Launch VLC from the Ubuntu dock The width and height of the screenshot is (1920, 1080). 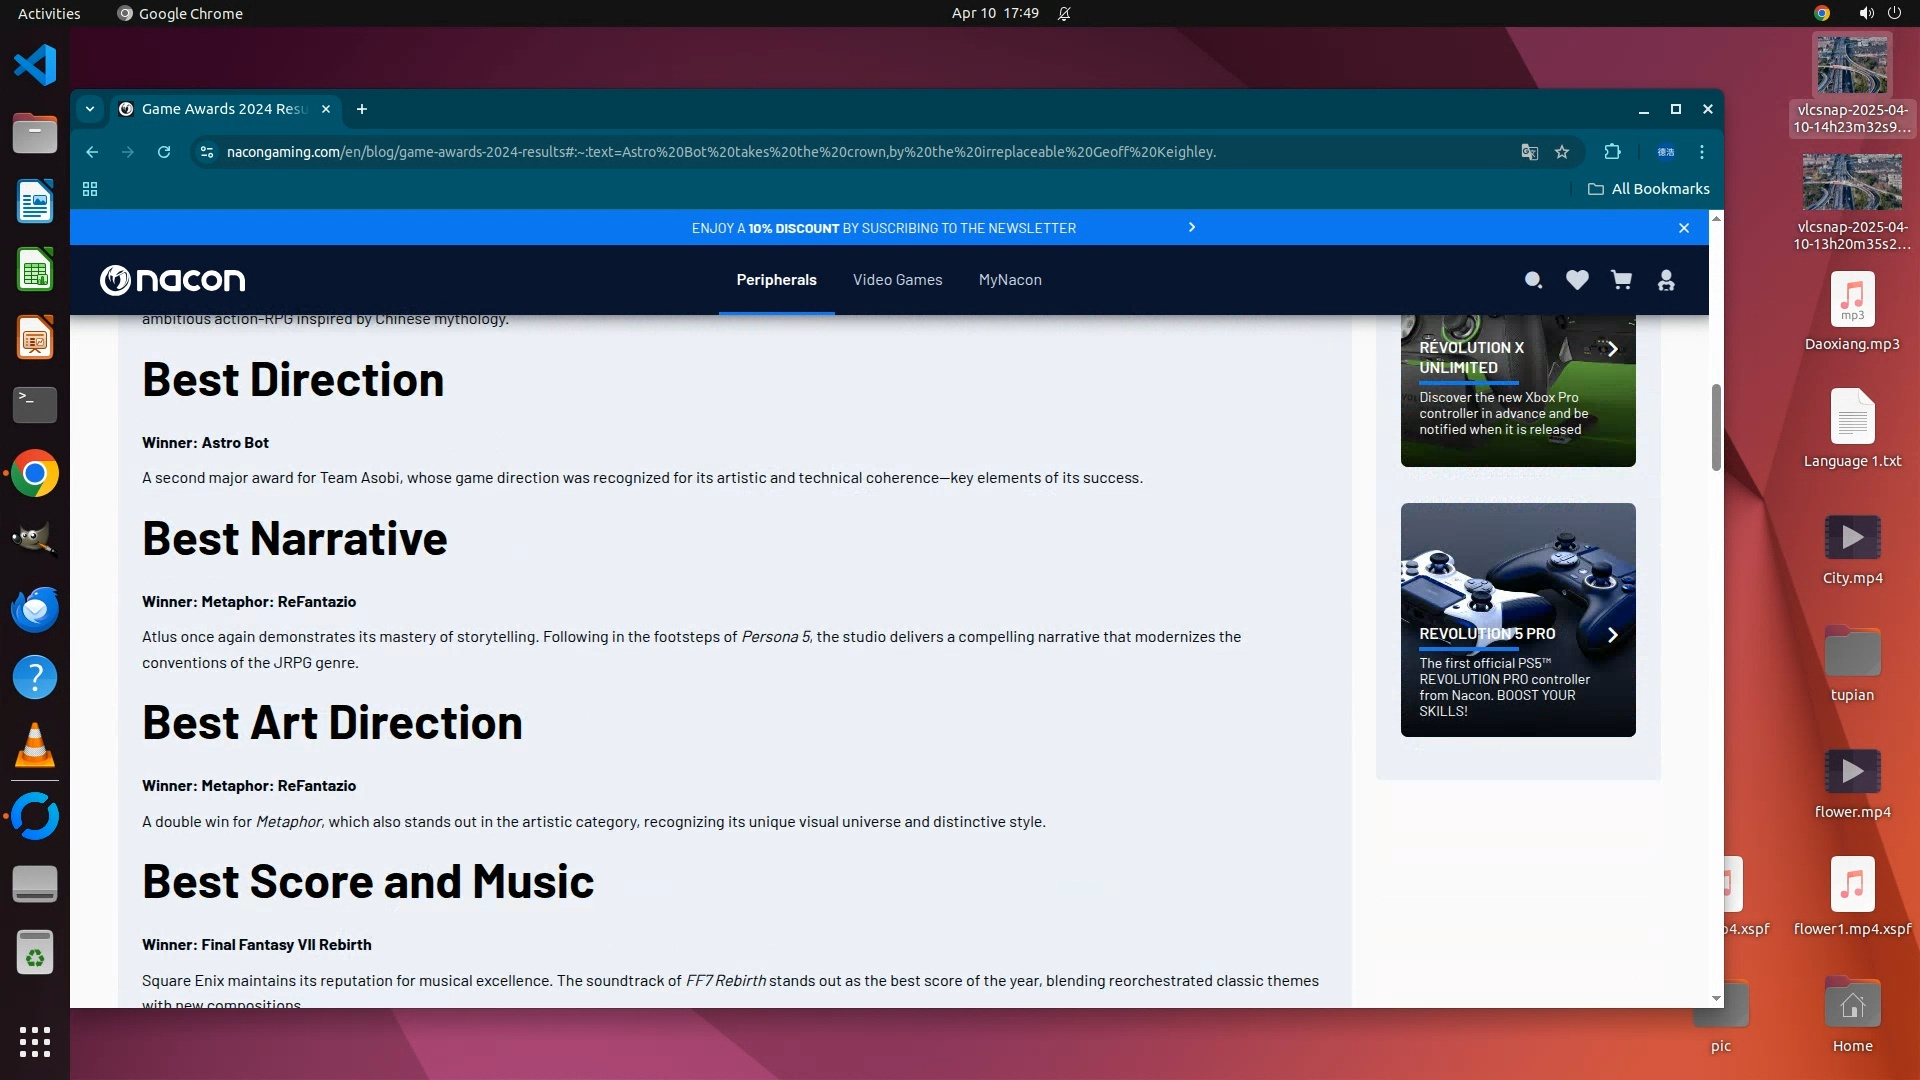[35, 745]
